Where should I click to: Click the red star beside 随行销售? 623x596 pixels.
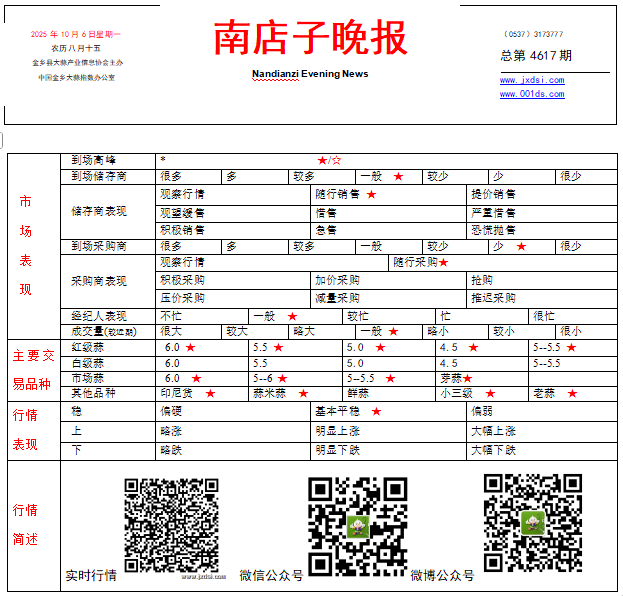coord(371,195)
